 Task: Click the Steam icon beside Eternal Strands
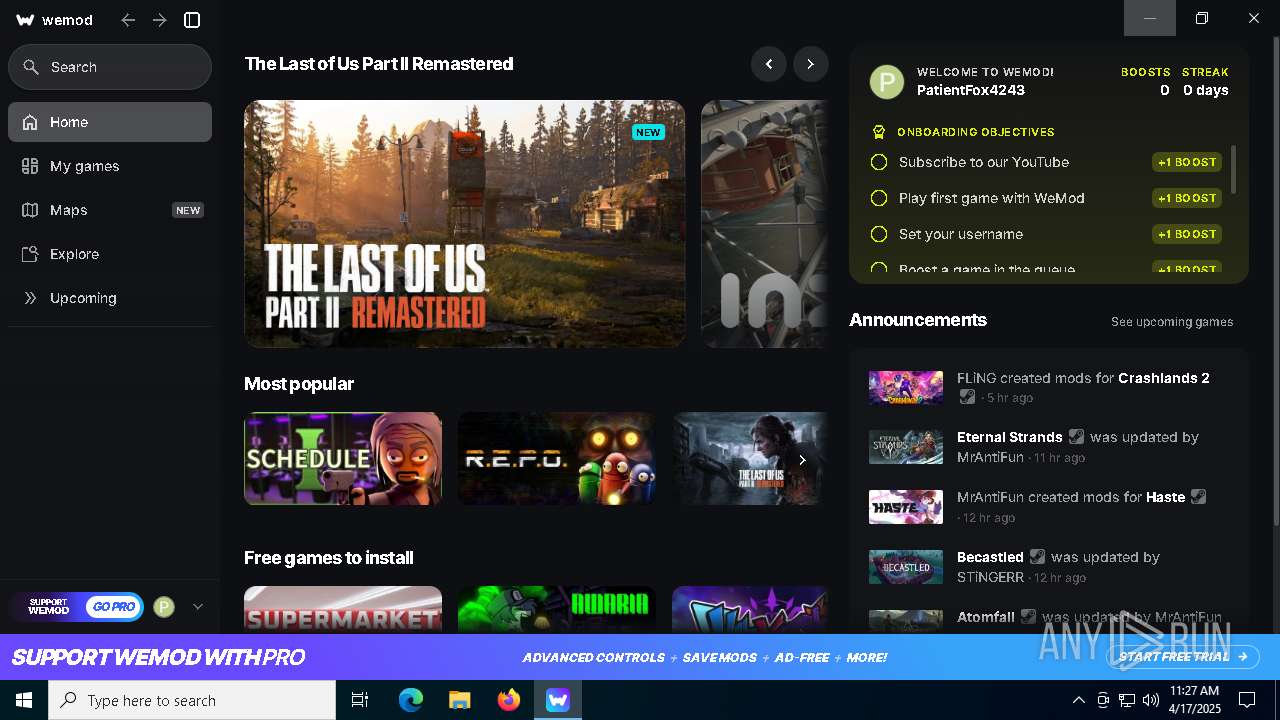tap(1076, 437)
